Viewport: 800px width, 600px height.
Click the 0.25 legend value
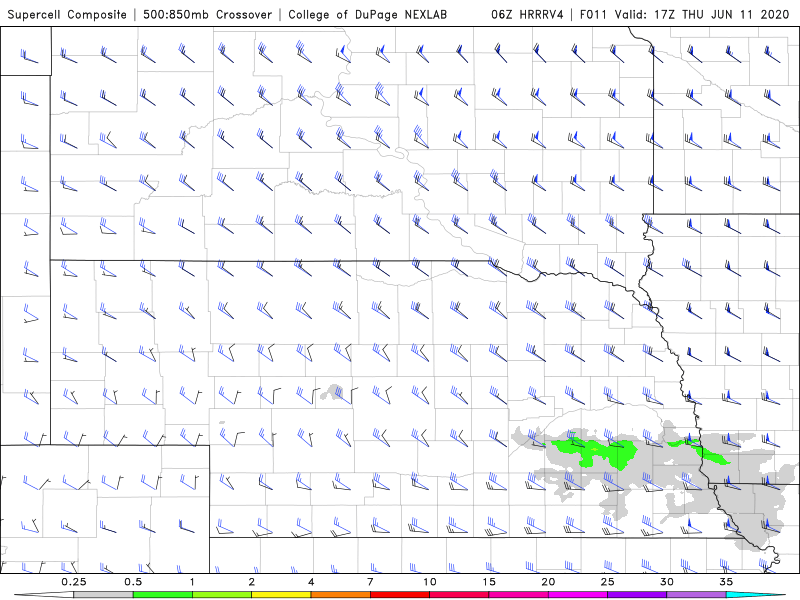(x=73, y=582)
